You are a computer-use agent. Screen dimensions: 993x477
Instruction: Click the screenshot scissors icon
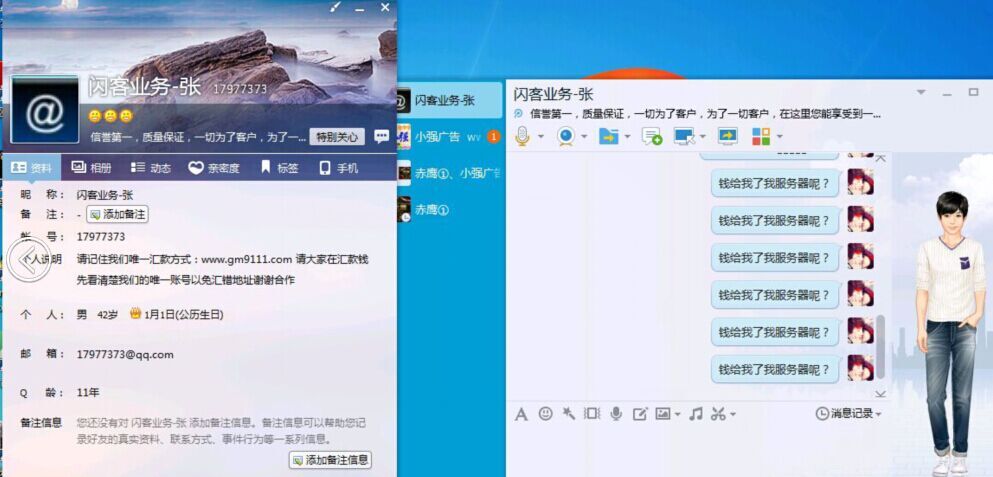tap(718, 414)
